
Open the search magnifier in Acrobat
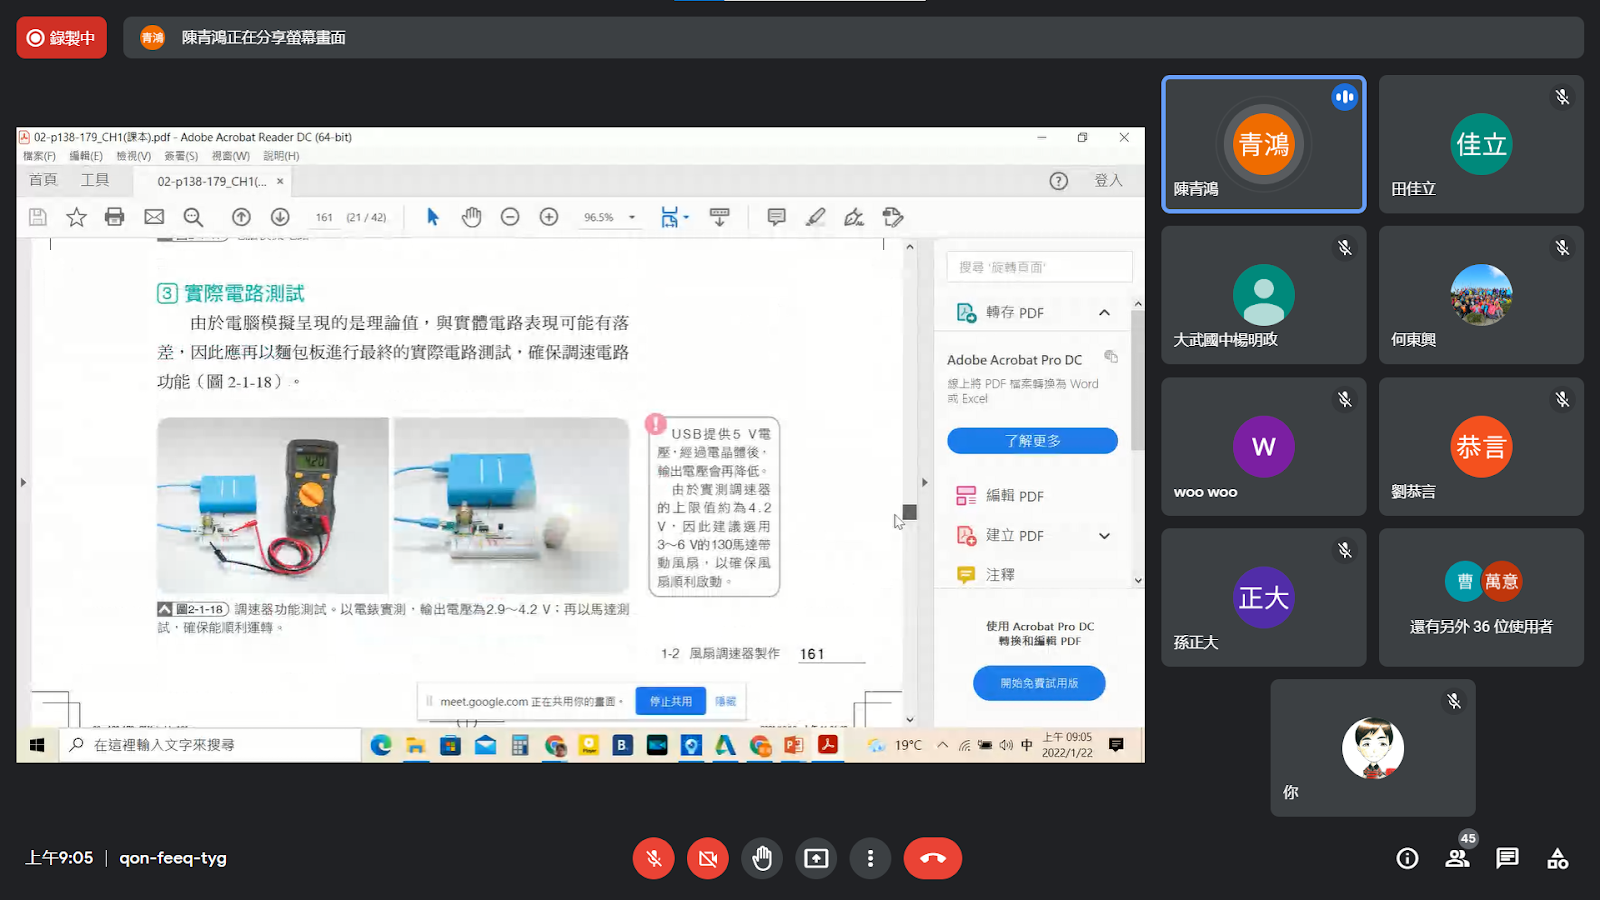click(x=193, y=217)
